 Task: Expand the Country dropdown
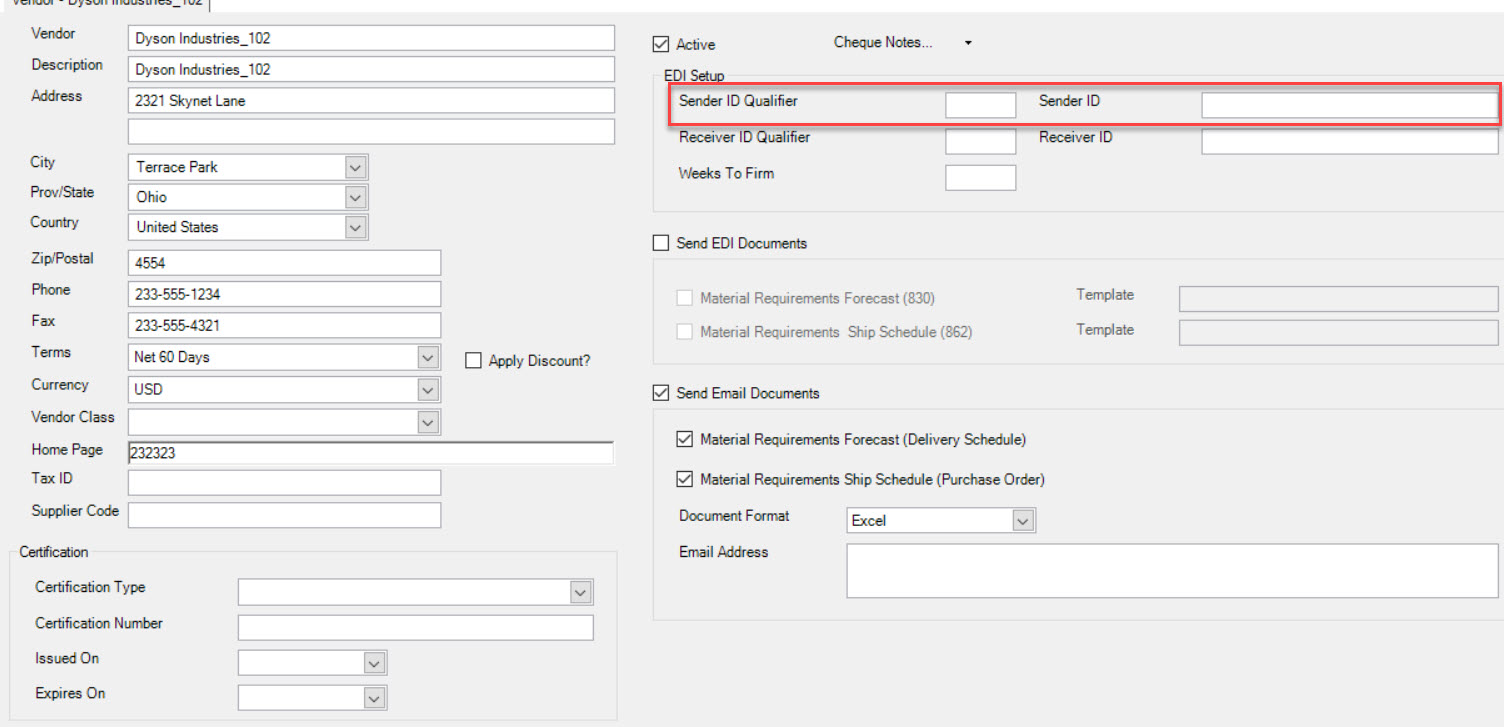click(356, 227)
